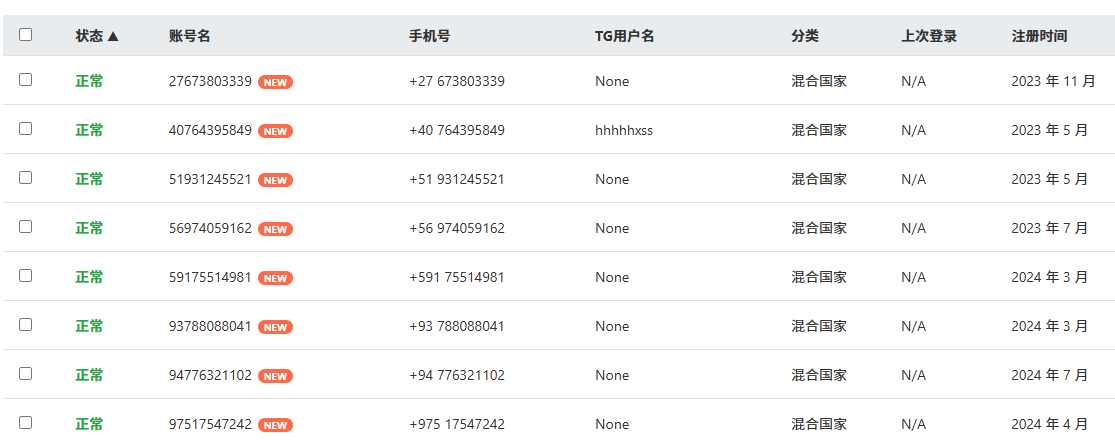Image resolution: width=1115 pixels, height=440 pixels.
Task: Select checkbox for phone +40 764395849 row
Action: [26, 128]
